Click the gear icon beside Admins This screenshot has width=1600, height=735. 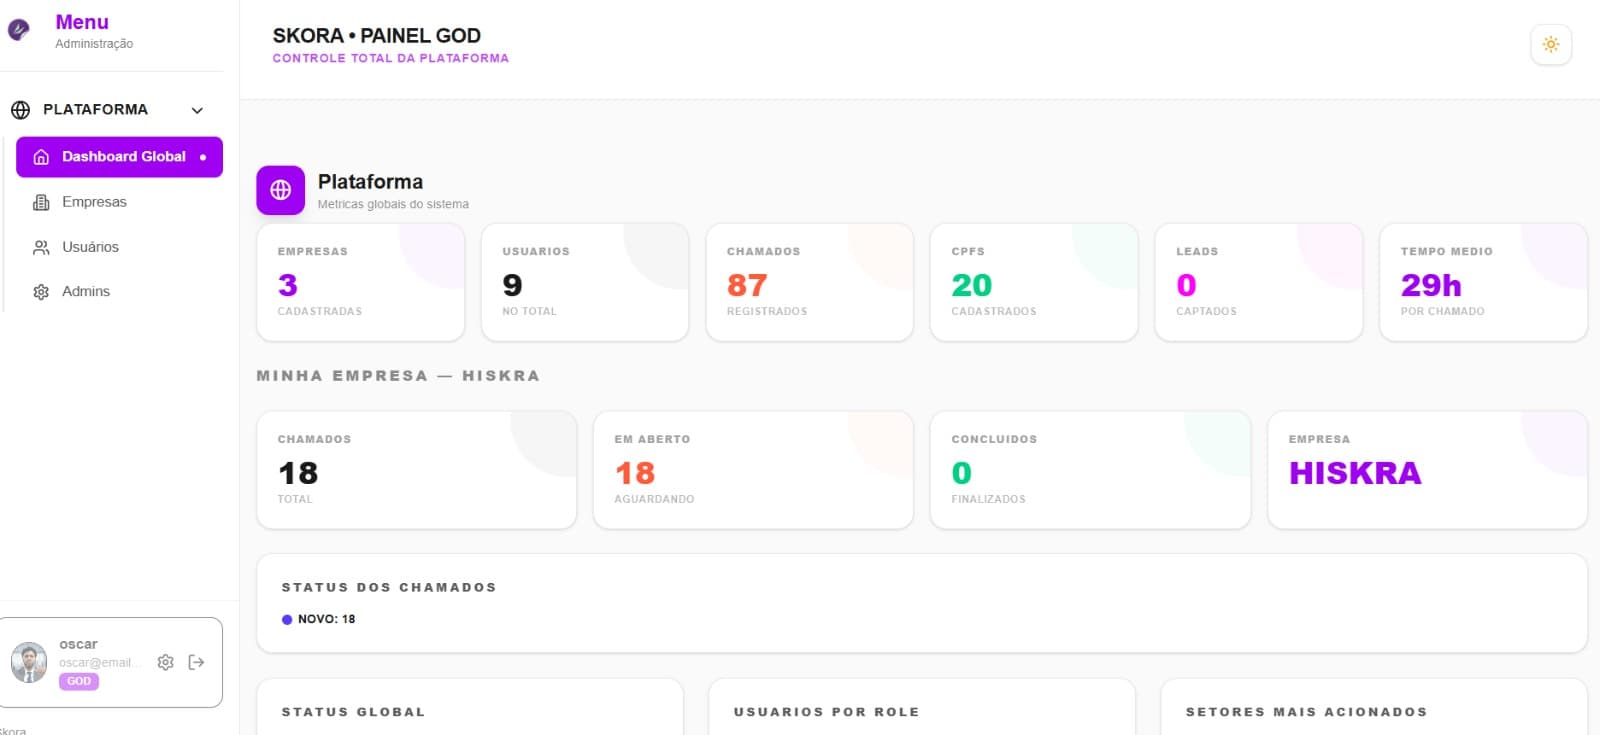pyautogui.click(x=41, y=292)
